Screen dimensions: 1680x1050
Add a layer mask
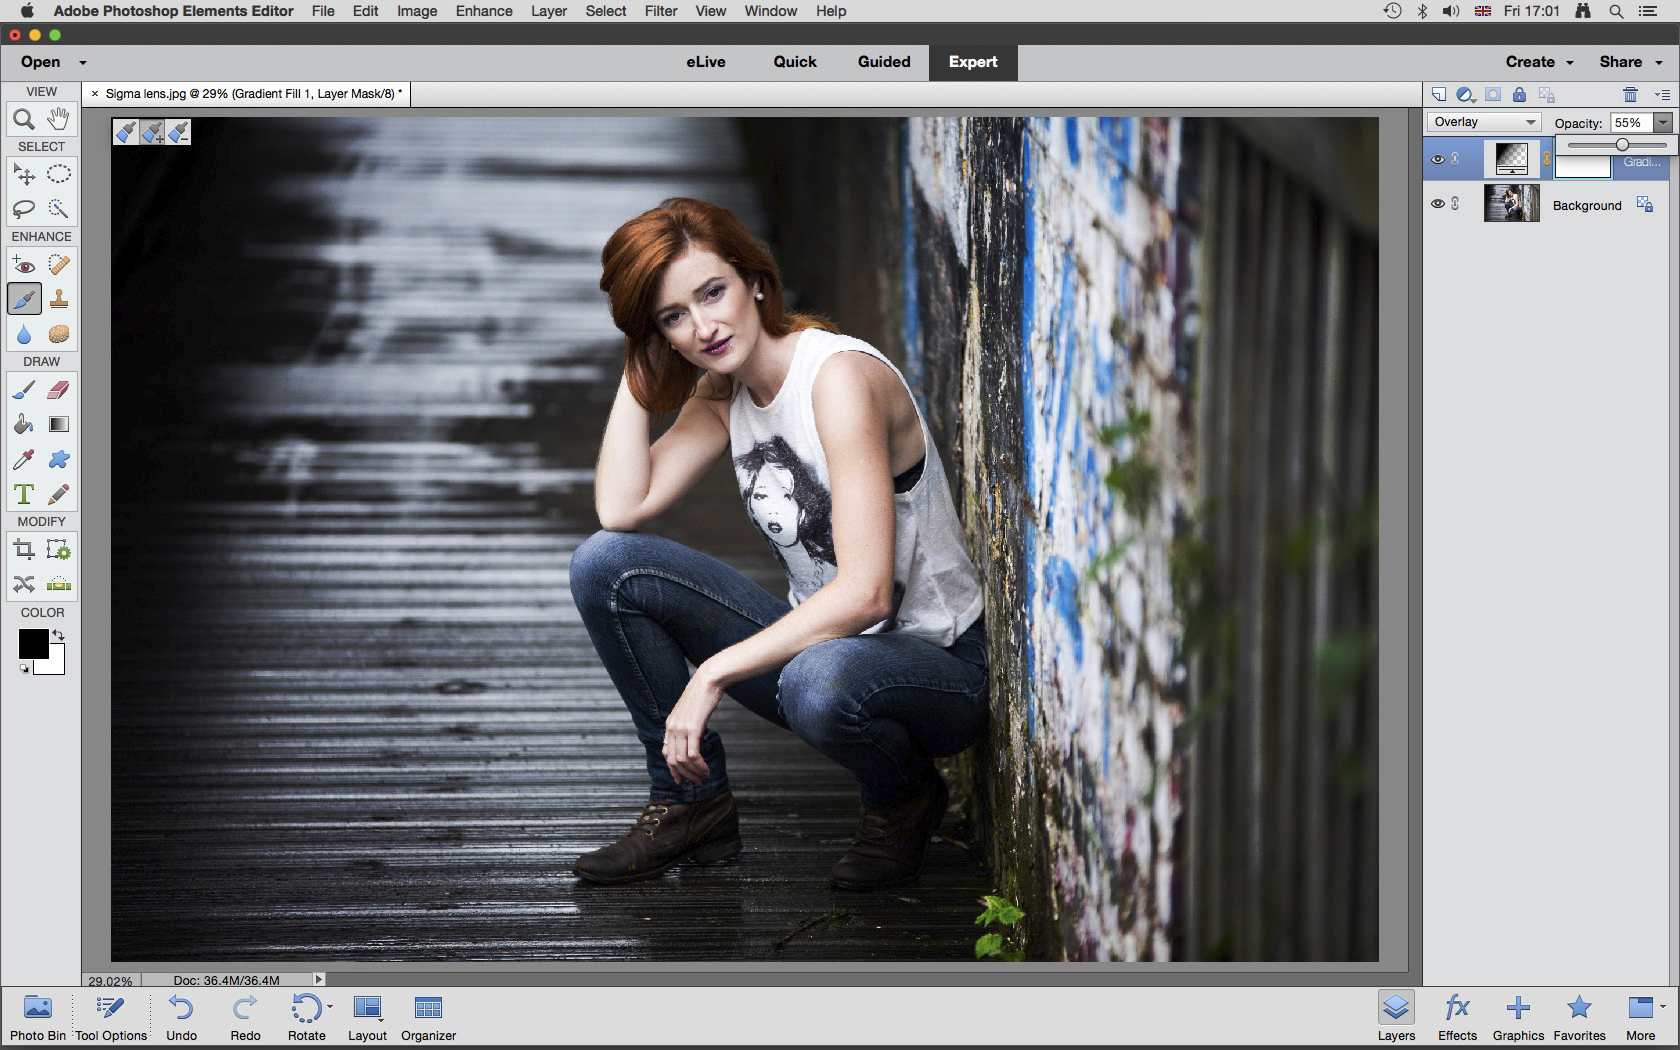[1493, 95]
